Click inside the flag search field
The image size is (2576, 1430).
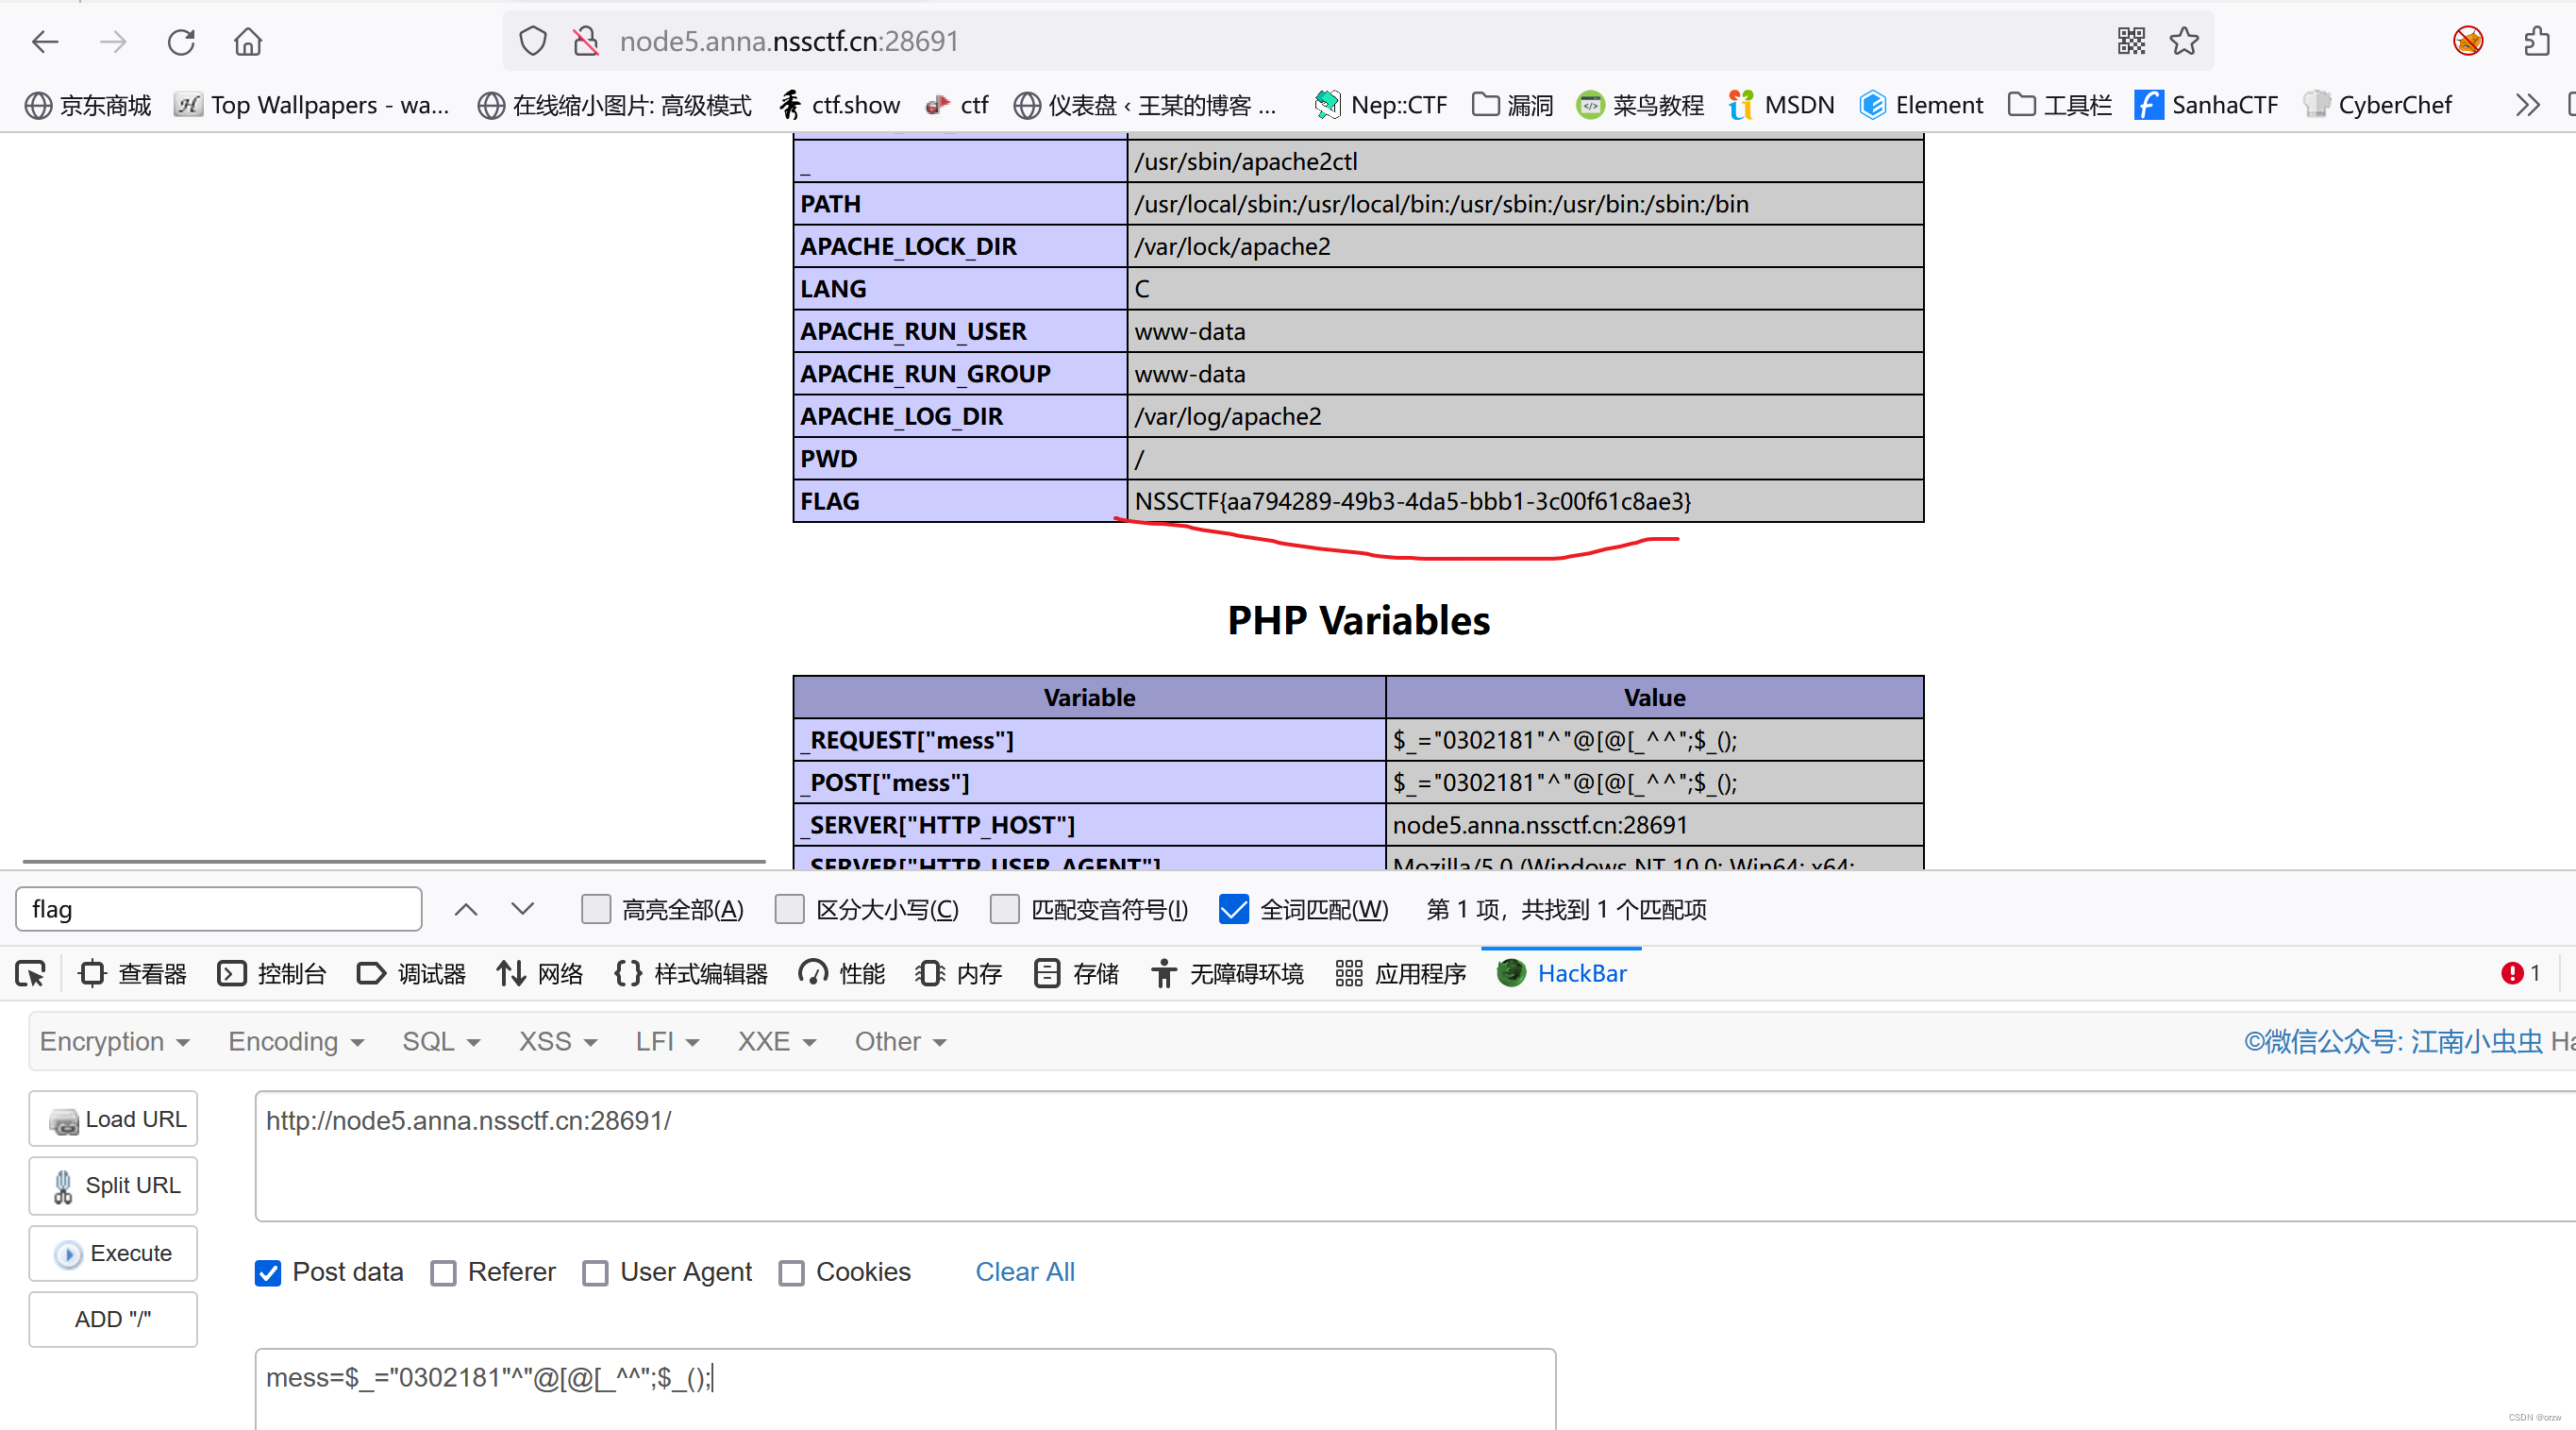tap(219, 909)
